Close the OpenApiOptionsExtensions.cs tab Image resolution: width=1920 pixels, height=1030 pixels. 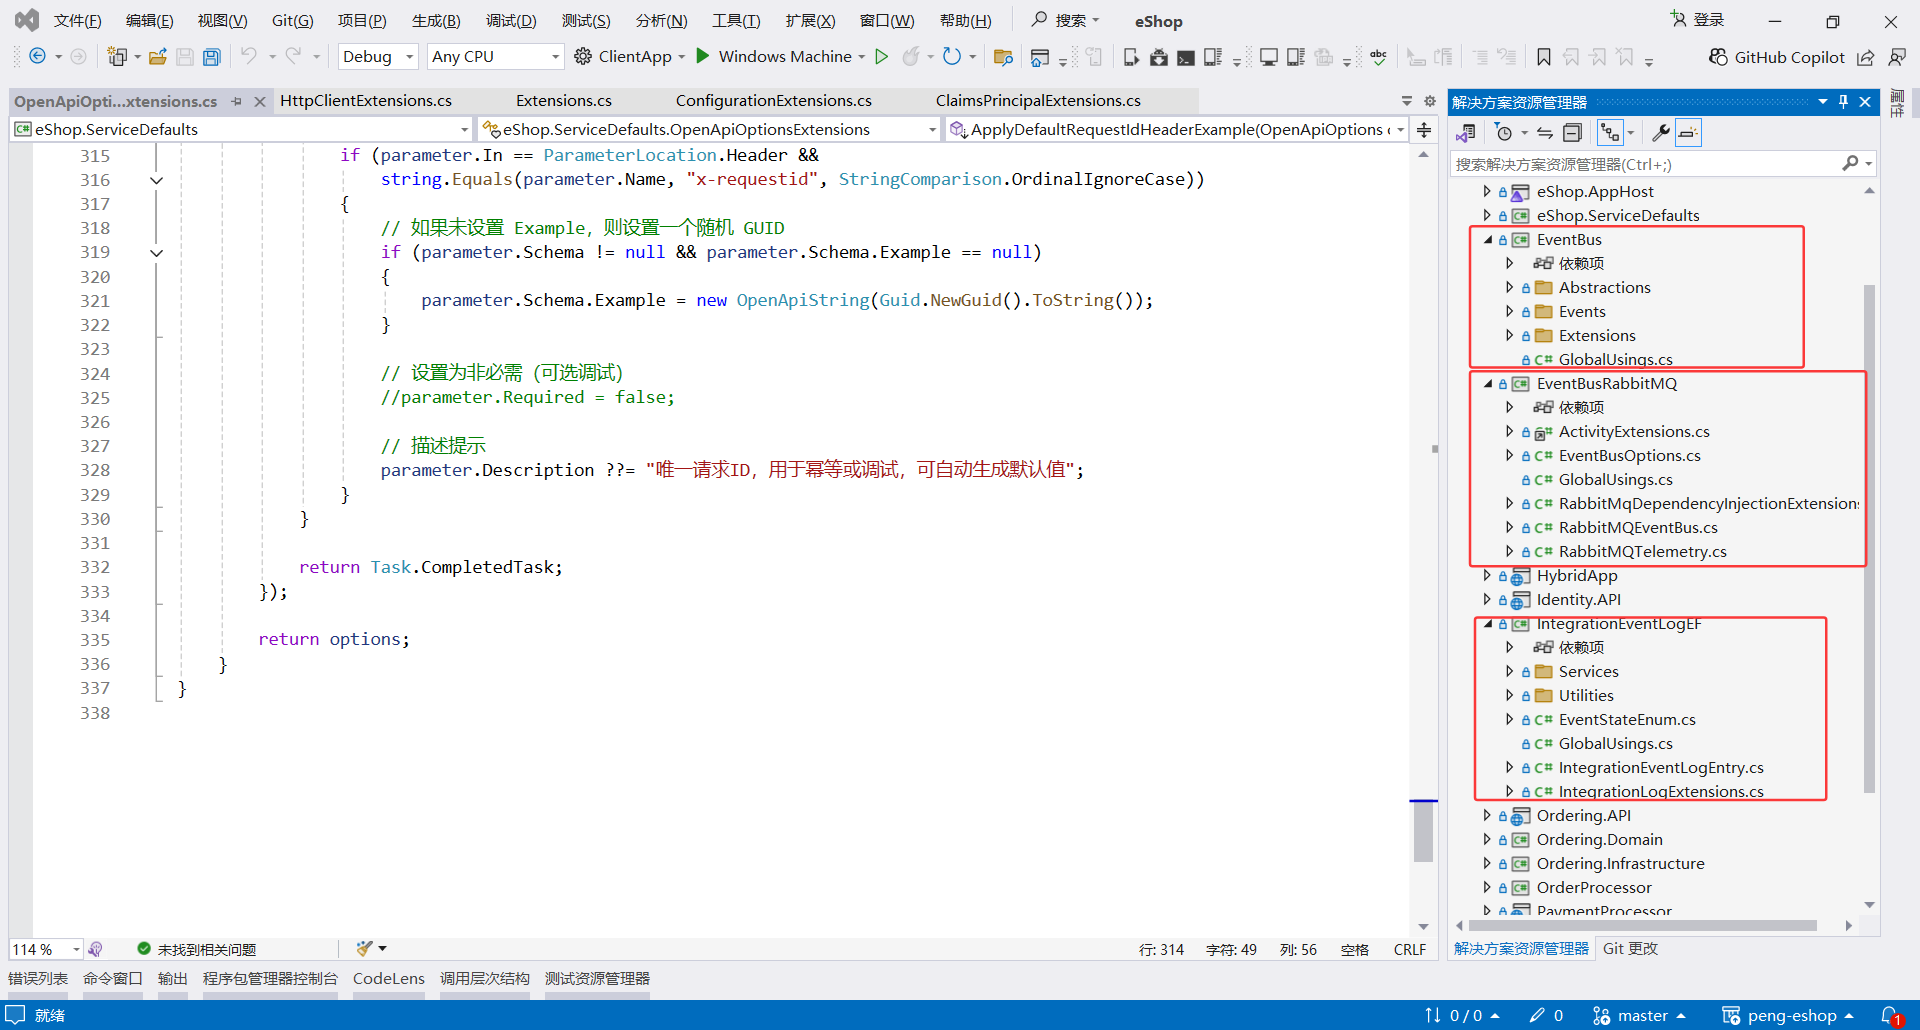[260, 101]
